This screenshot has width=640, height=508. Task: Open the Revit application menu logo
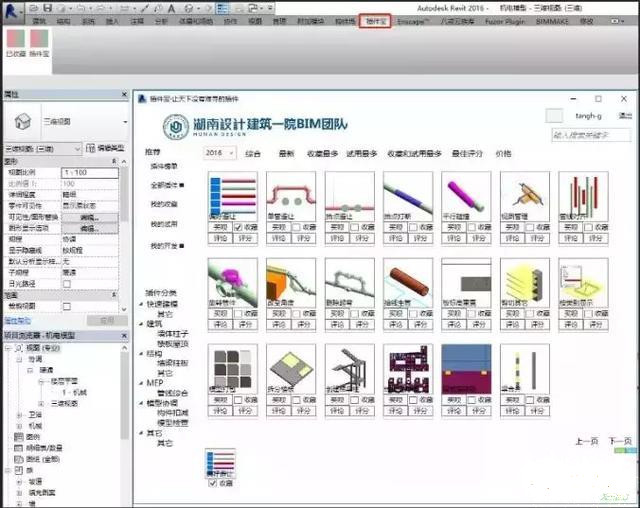[12, 10]
